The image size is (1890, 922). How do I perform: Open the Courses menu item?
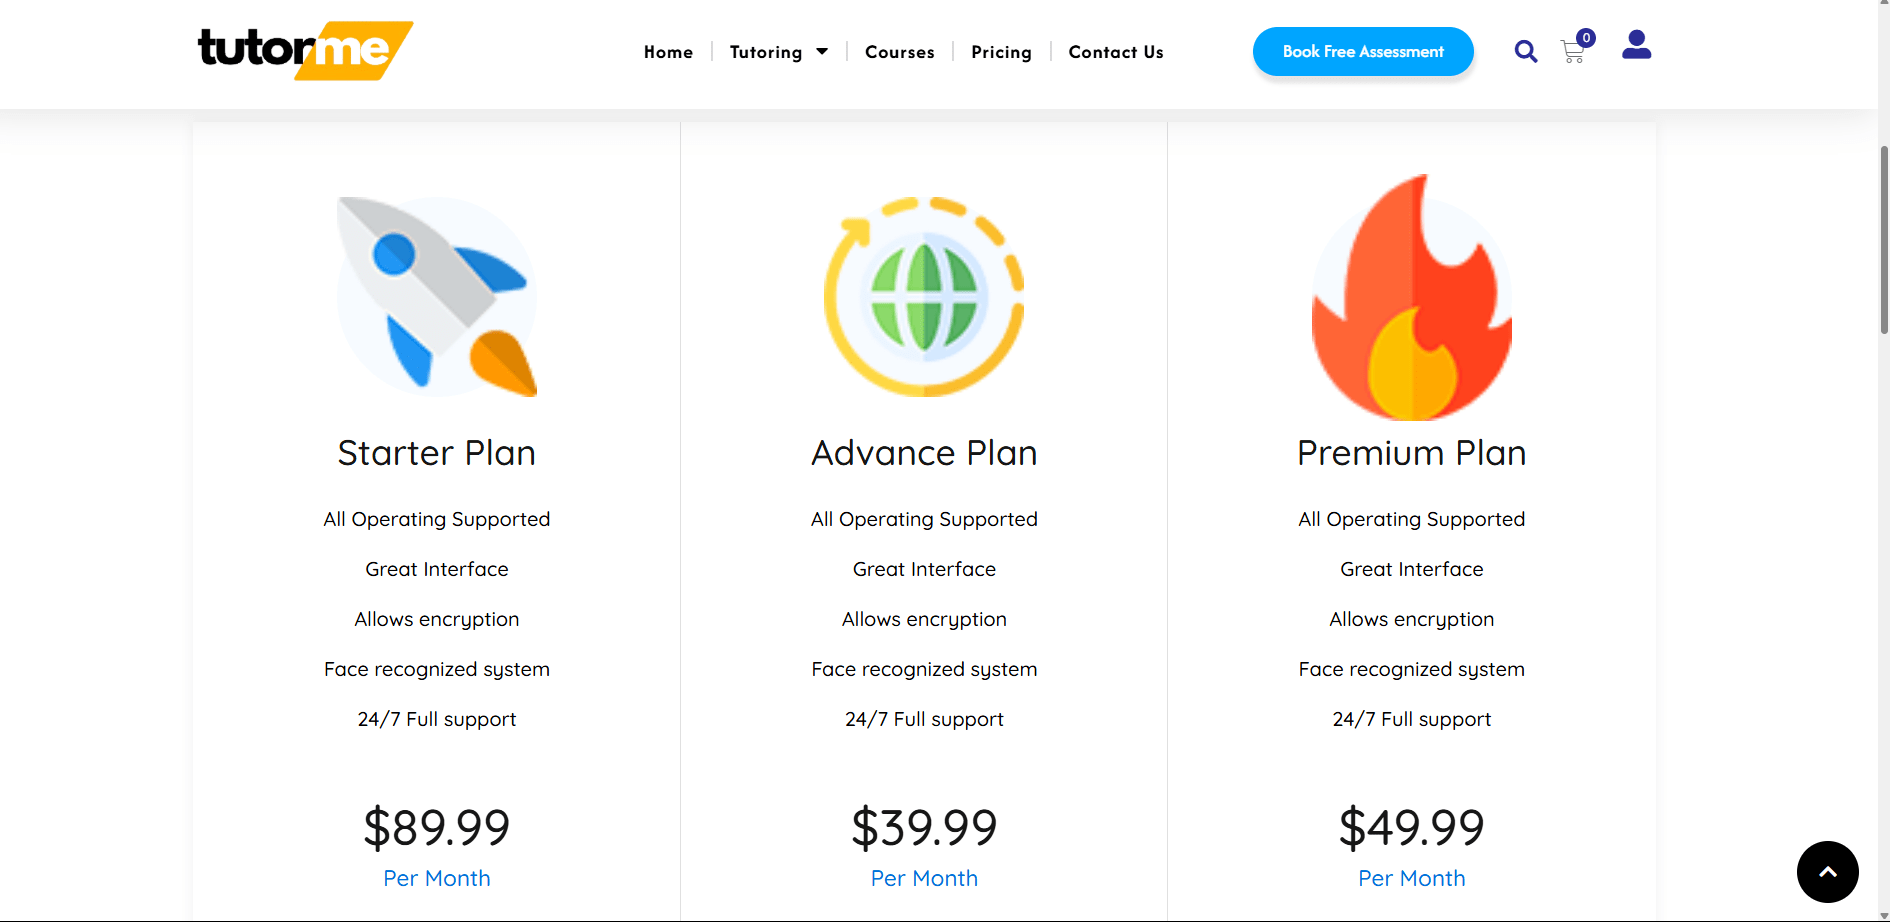pos(899,52)
